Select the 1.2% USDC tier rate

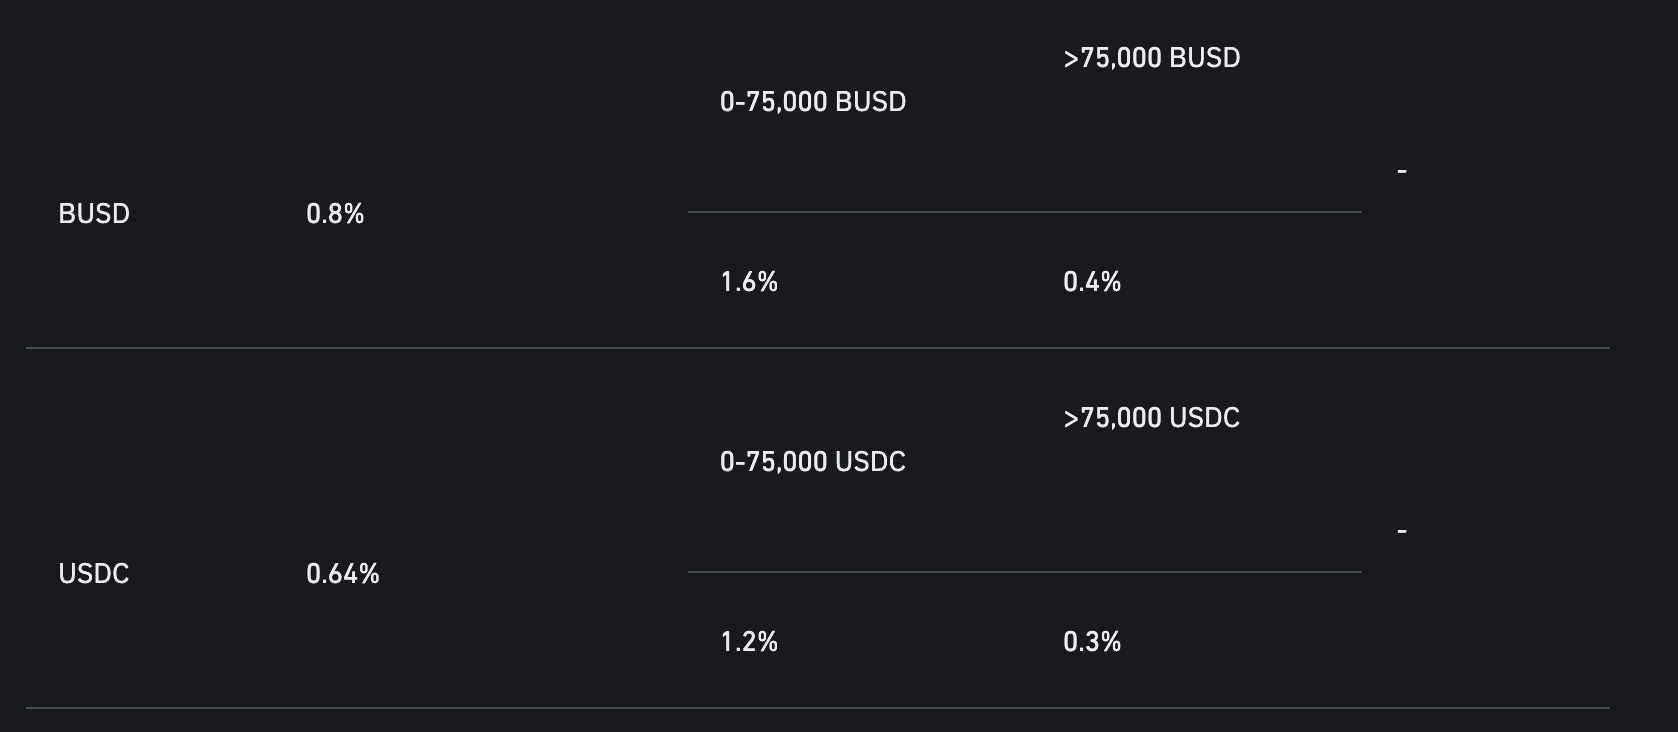pos(749,642)
